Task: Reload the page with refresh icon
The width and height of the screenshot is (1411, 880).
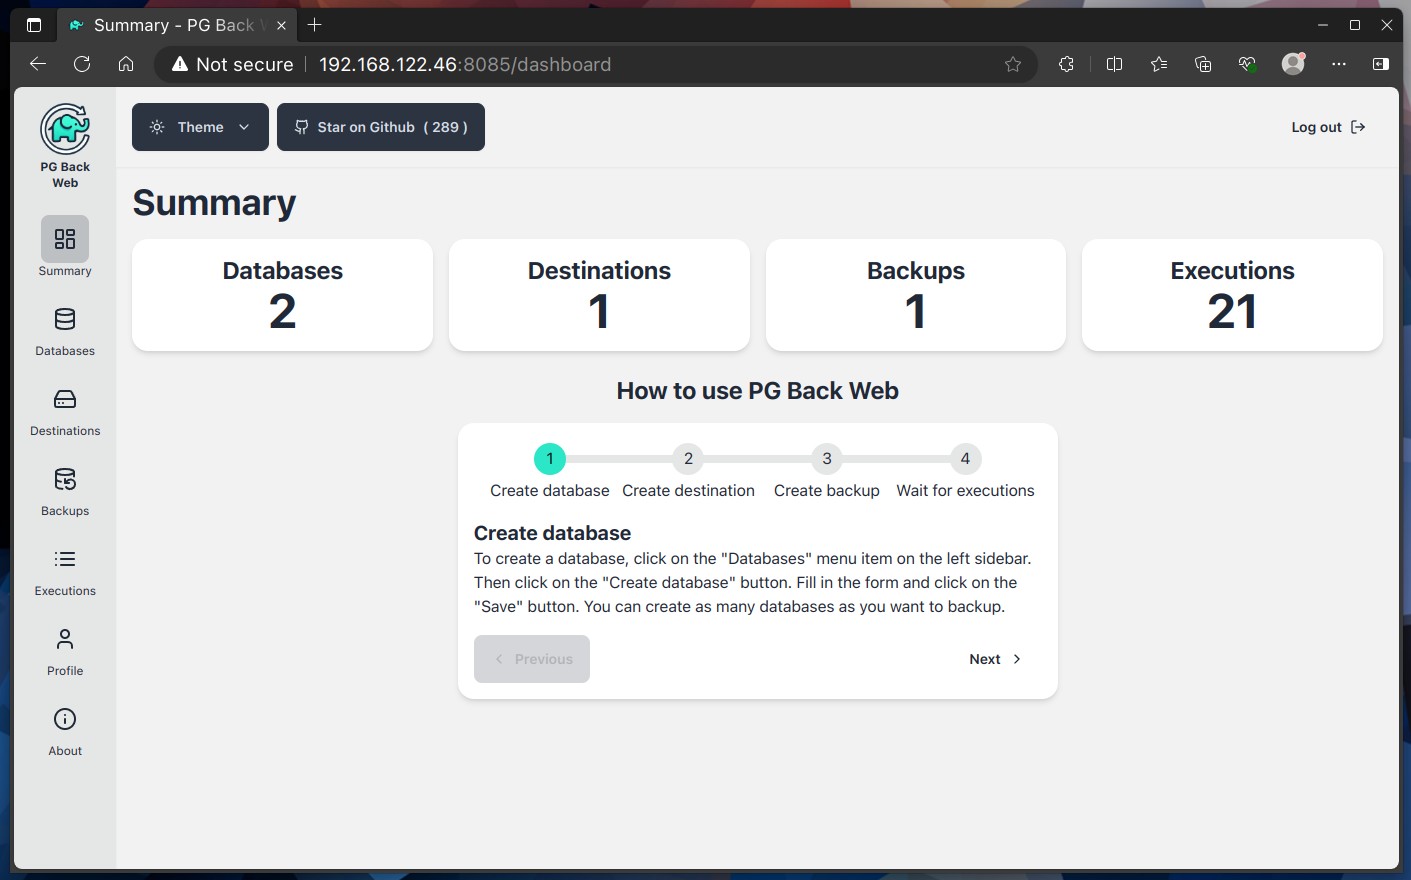Action: [x=82, y=64]
